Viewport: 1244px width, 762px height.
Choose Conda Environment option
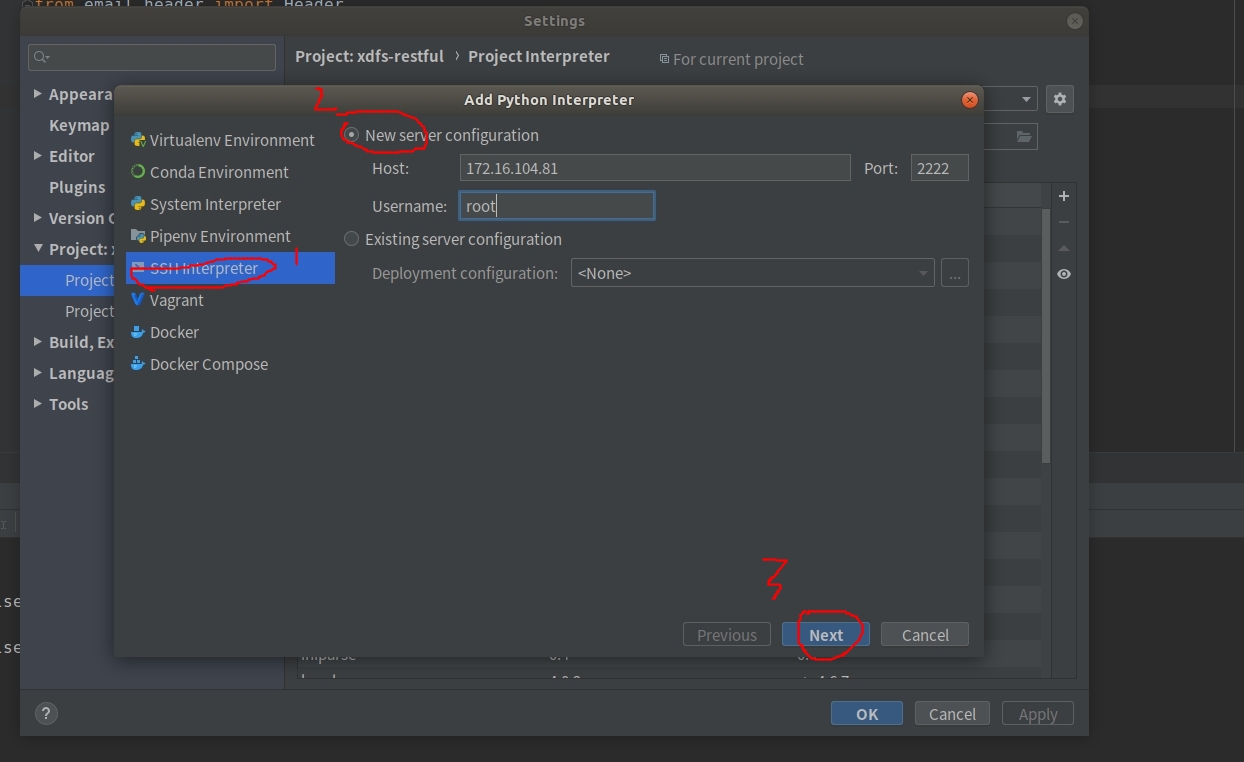[209, 172]
